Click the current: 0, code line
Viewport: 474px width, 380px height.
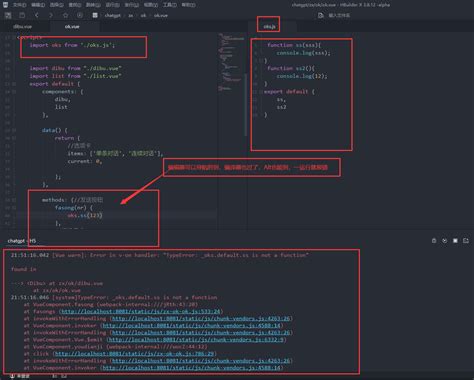tap(85, 161)
